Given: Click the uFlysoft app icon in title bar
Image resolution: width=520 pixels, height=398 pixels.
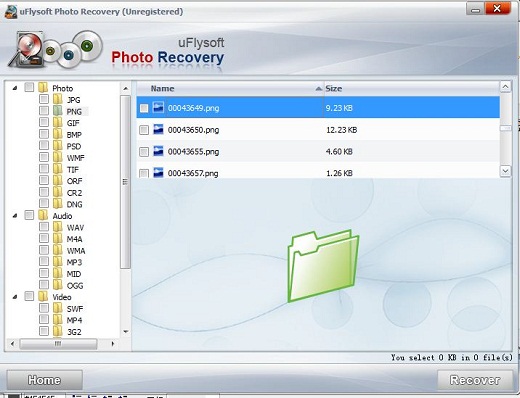Looking at the screenshot, I should 10,12.
